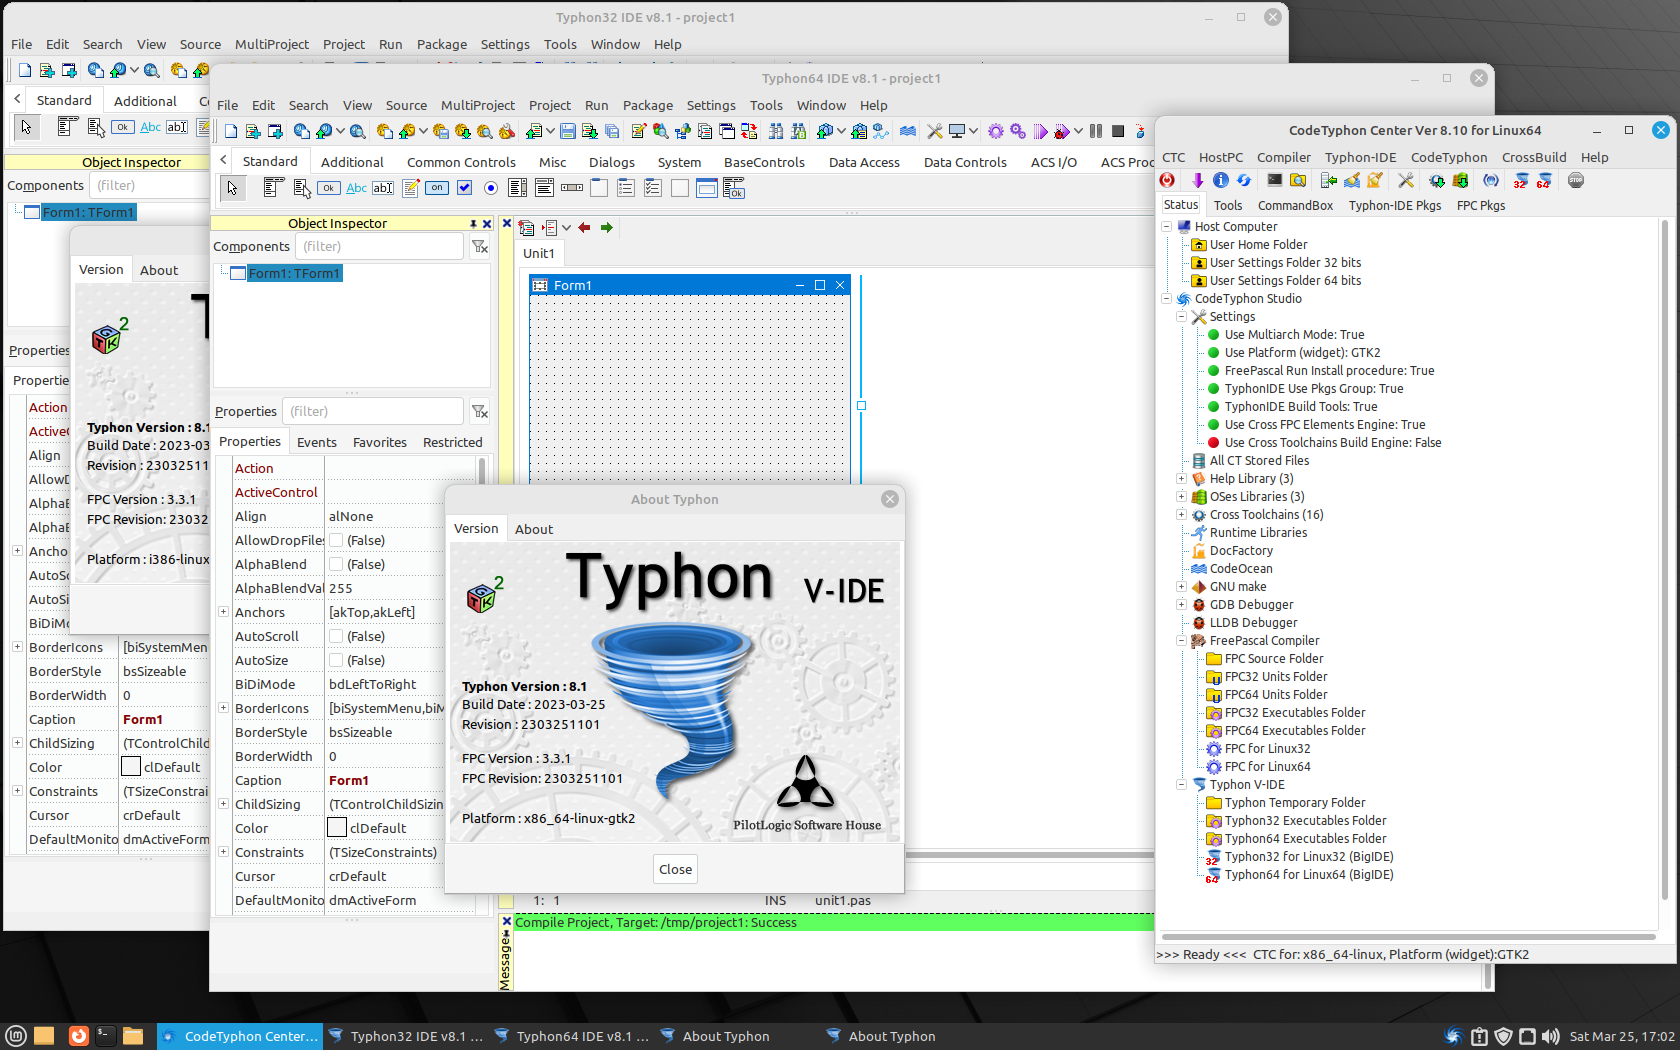Screen dimensions: 1680x1050
Task: Open the dropdown beside the desktop monitor icon
Action: point(973,131)
